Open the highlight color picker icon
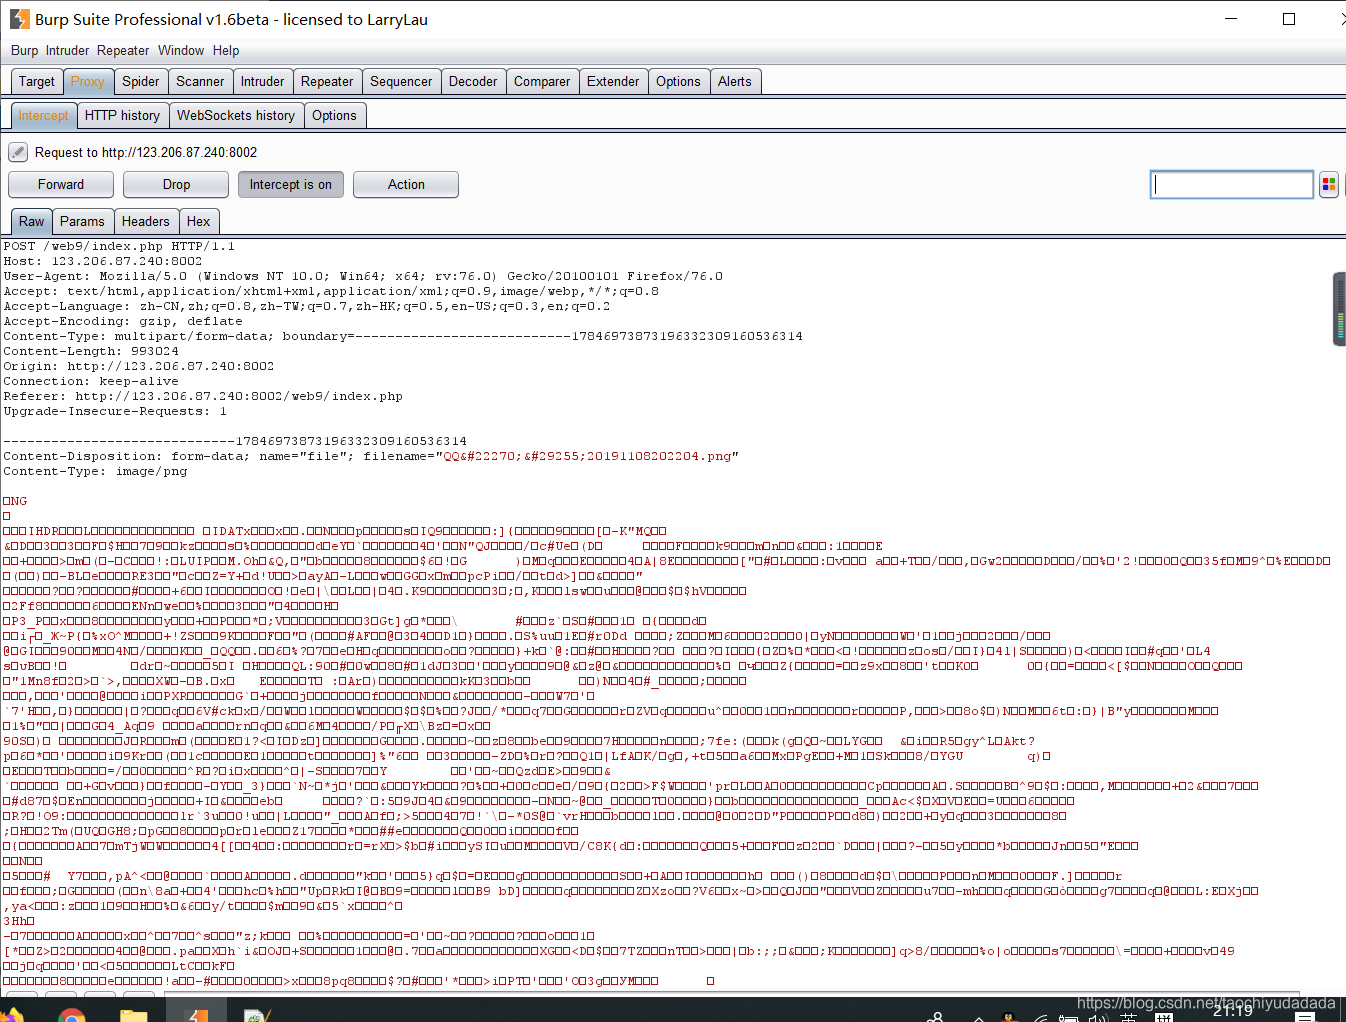The height and width of the screenshot is (1022, 1346). [1329, 185]
